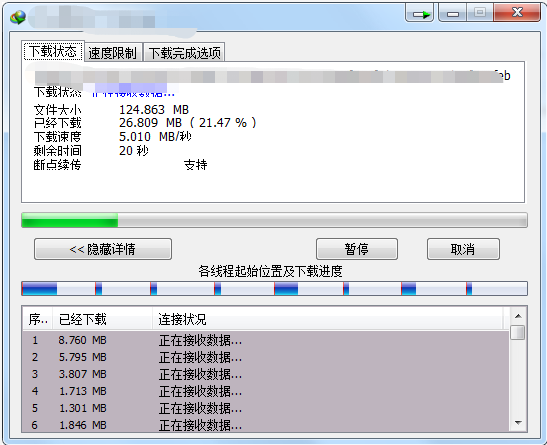Select thread row 1 with 8.760 MB

[266, 340]
